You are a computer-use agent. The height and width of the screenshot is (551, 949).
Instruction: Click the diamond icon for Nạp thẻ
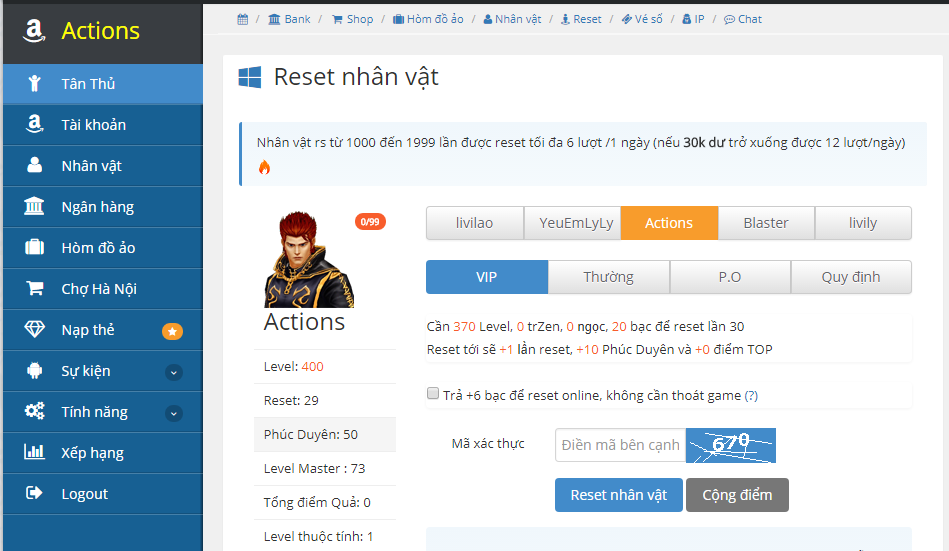pos(35,330)
